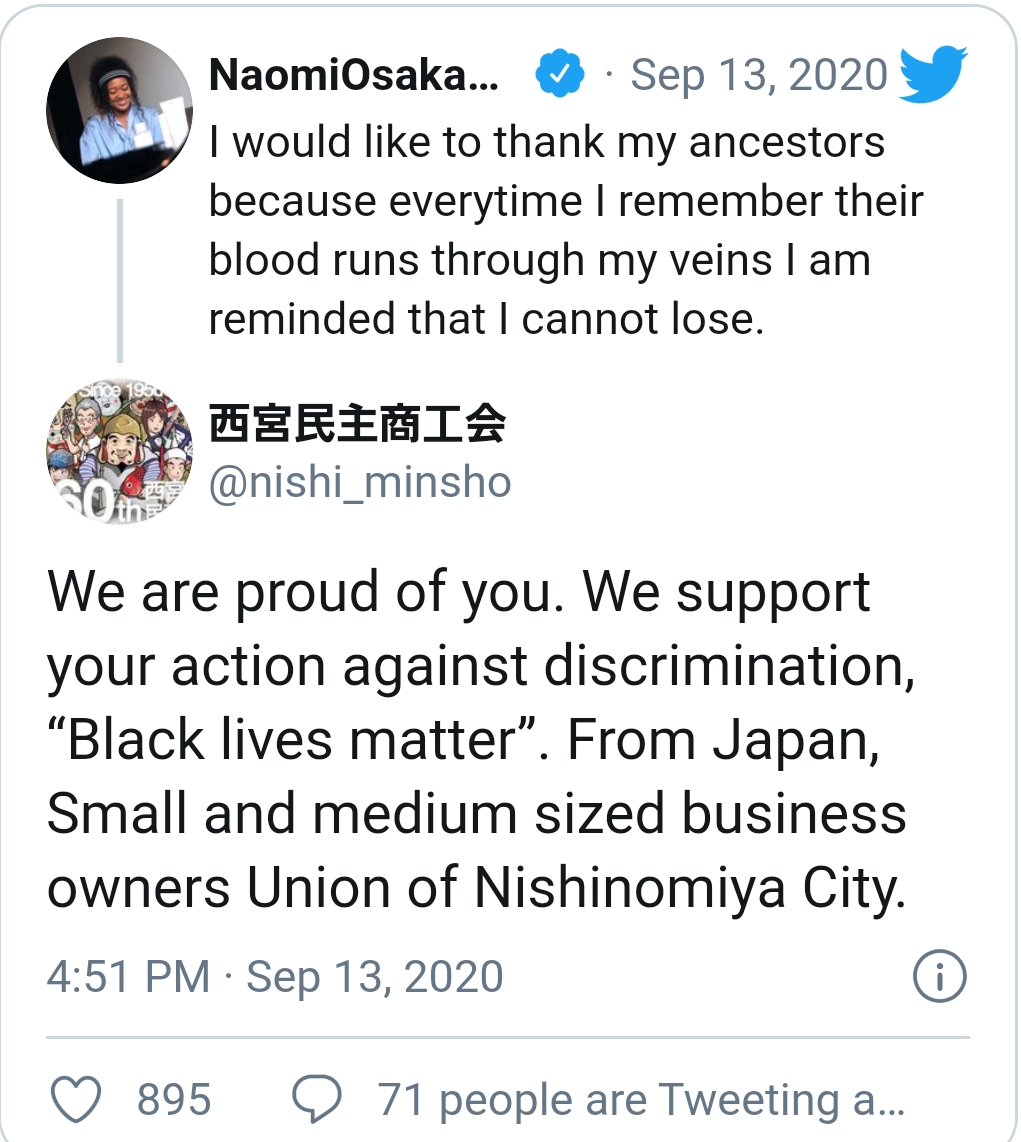Click the "Black lives matter" quoted phrase
Image resolution: width=1021 pixels, height=1142 pixels.
(x=291, y=741)
